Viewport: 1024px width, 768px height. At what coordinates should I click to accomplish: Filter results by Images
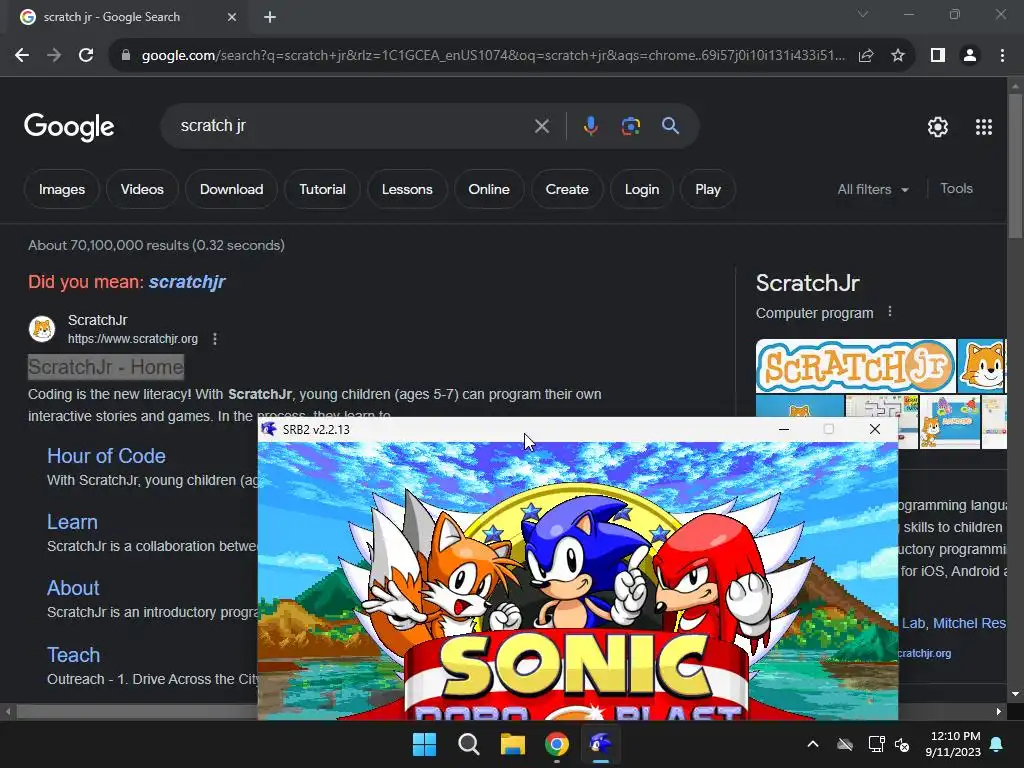coord(61,189)
